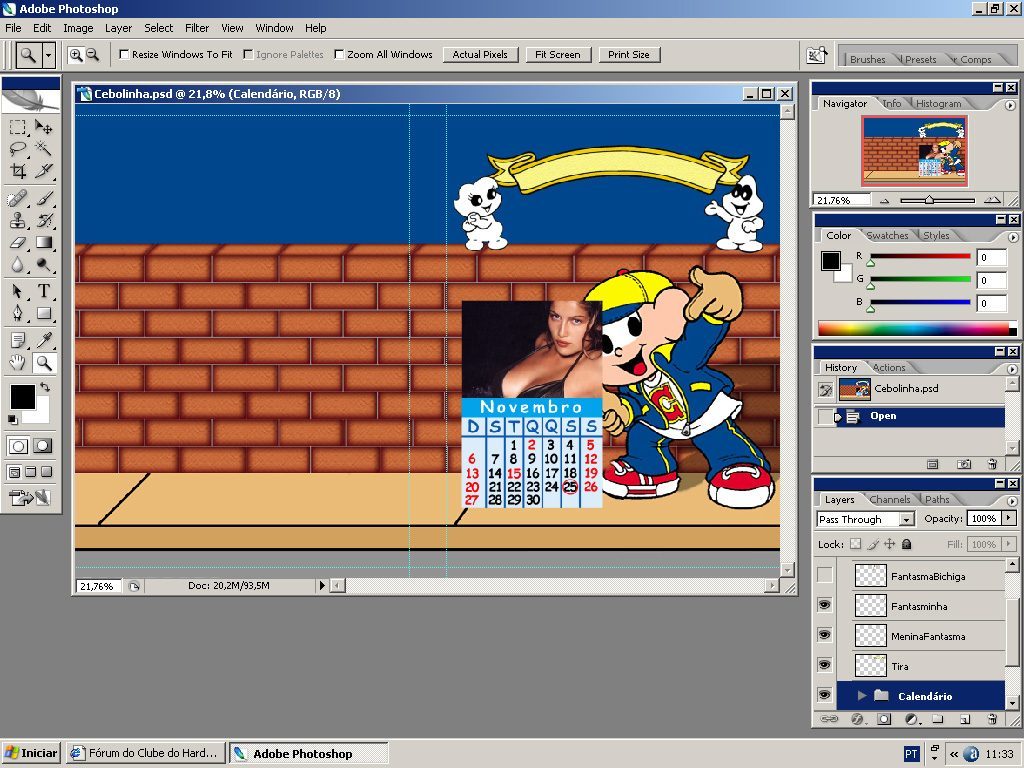Select the Brush tool
The width and height of the screenshot is (1024, 768).
[43, 198]
